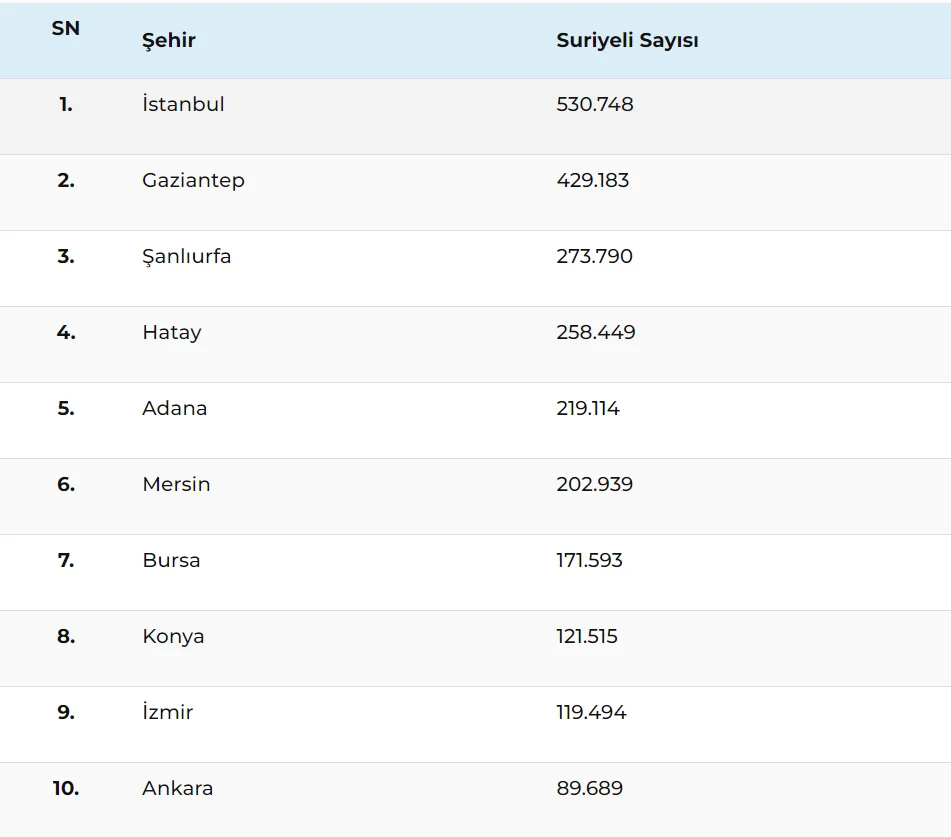Screen dimensions: 951x837
Task: Click rank number 10. in the table
Action: pos(66,789)
